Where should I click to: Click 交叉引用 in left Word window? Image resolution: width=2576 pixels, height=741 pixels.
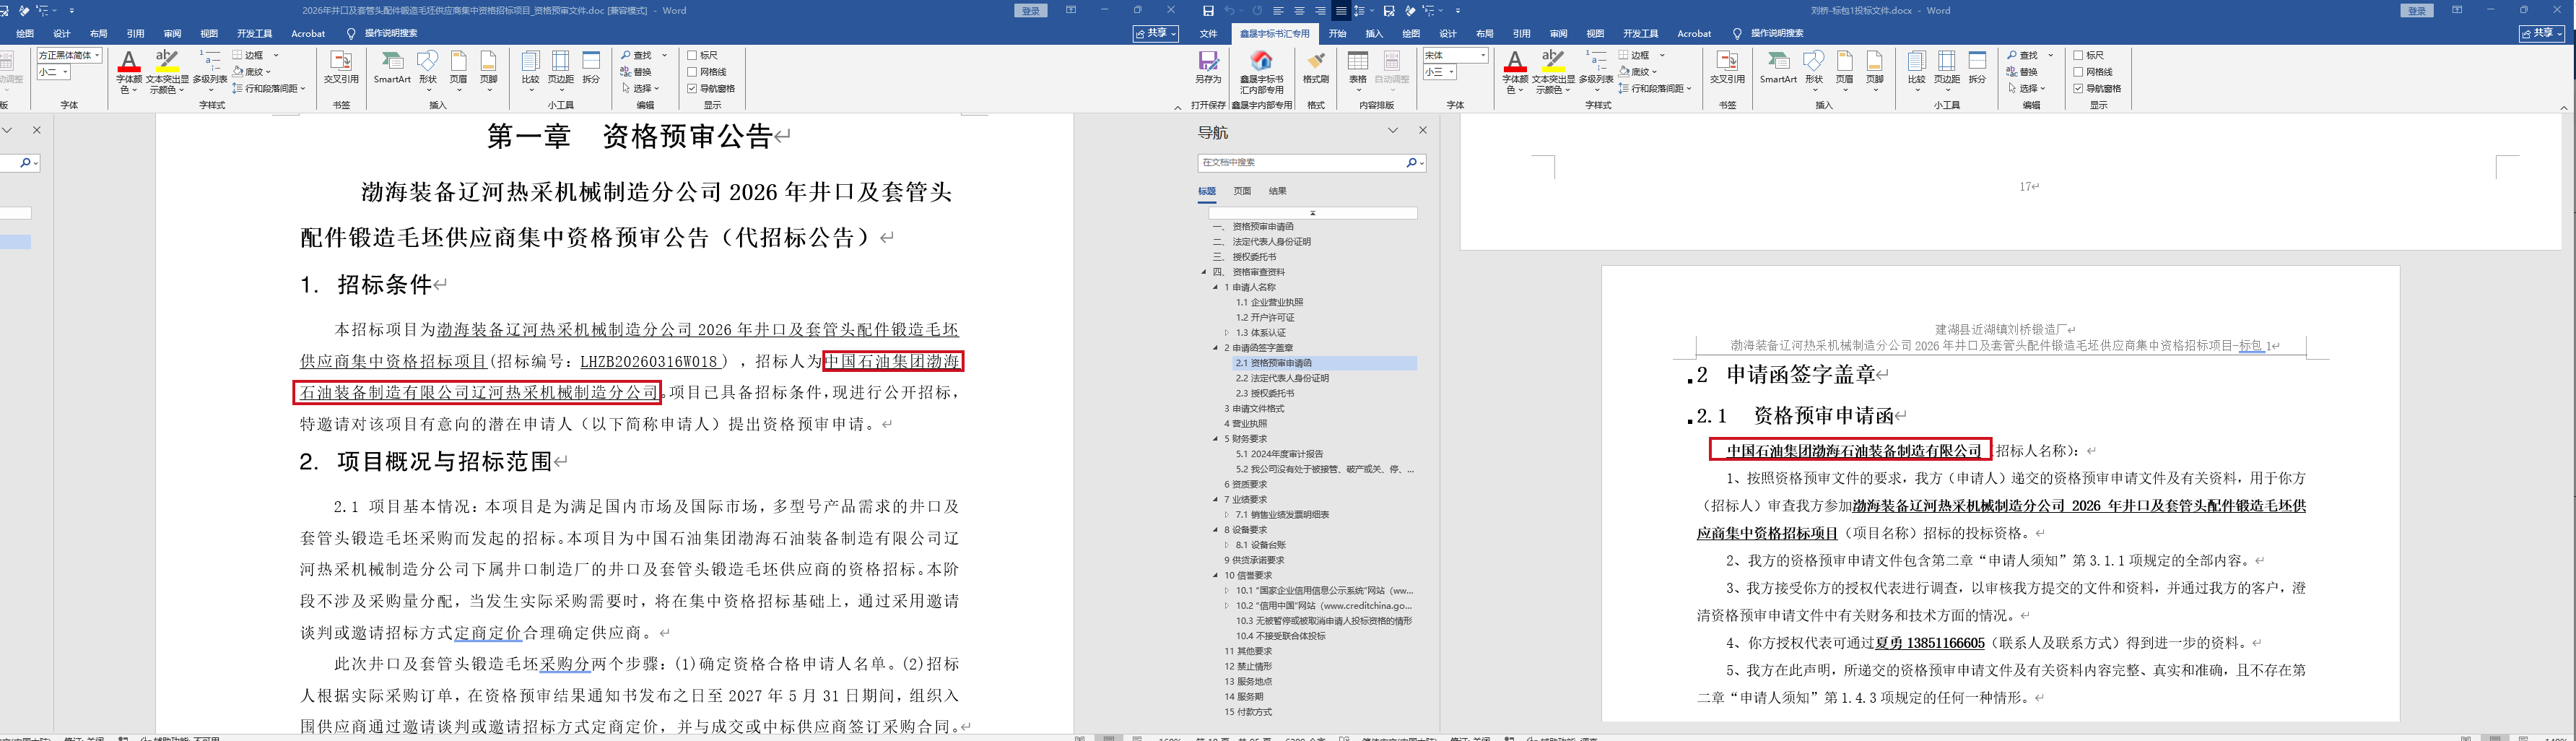pos(341,68)
